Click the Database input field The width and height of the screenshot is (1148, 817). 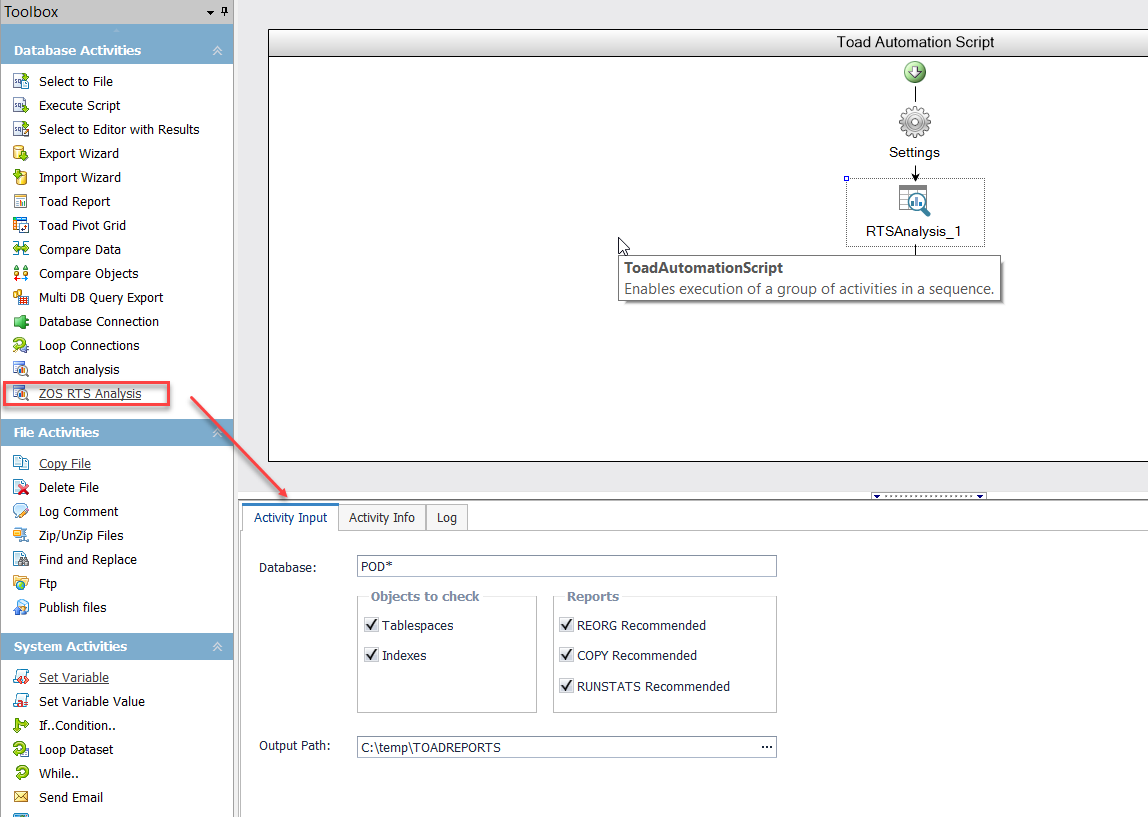pyautogui.click(x=567, y=566)
